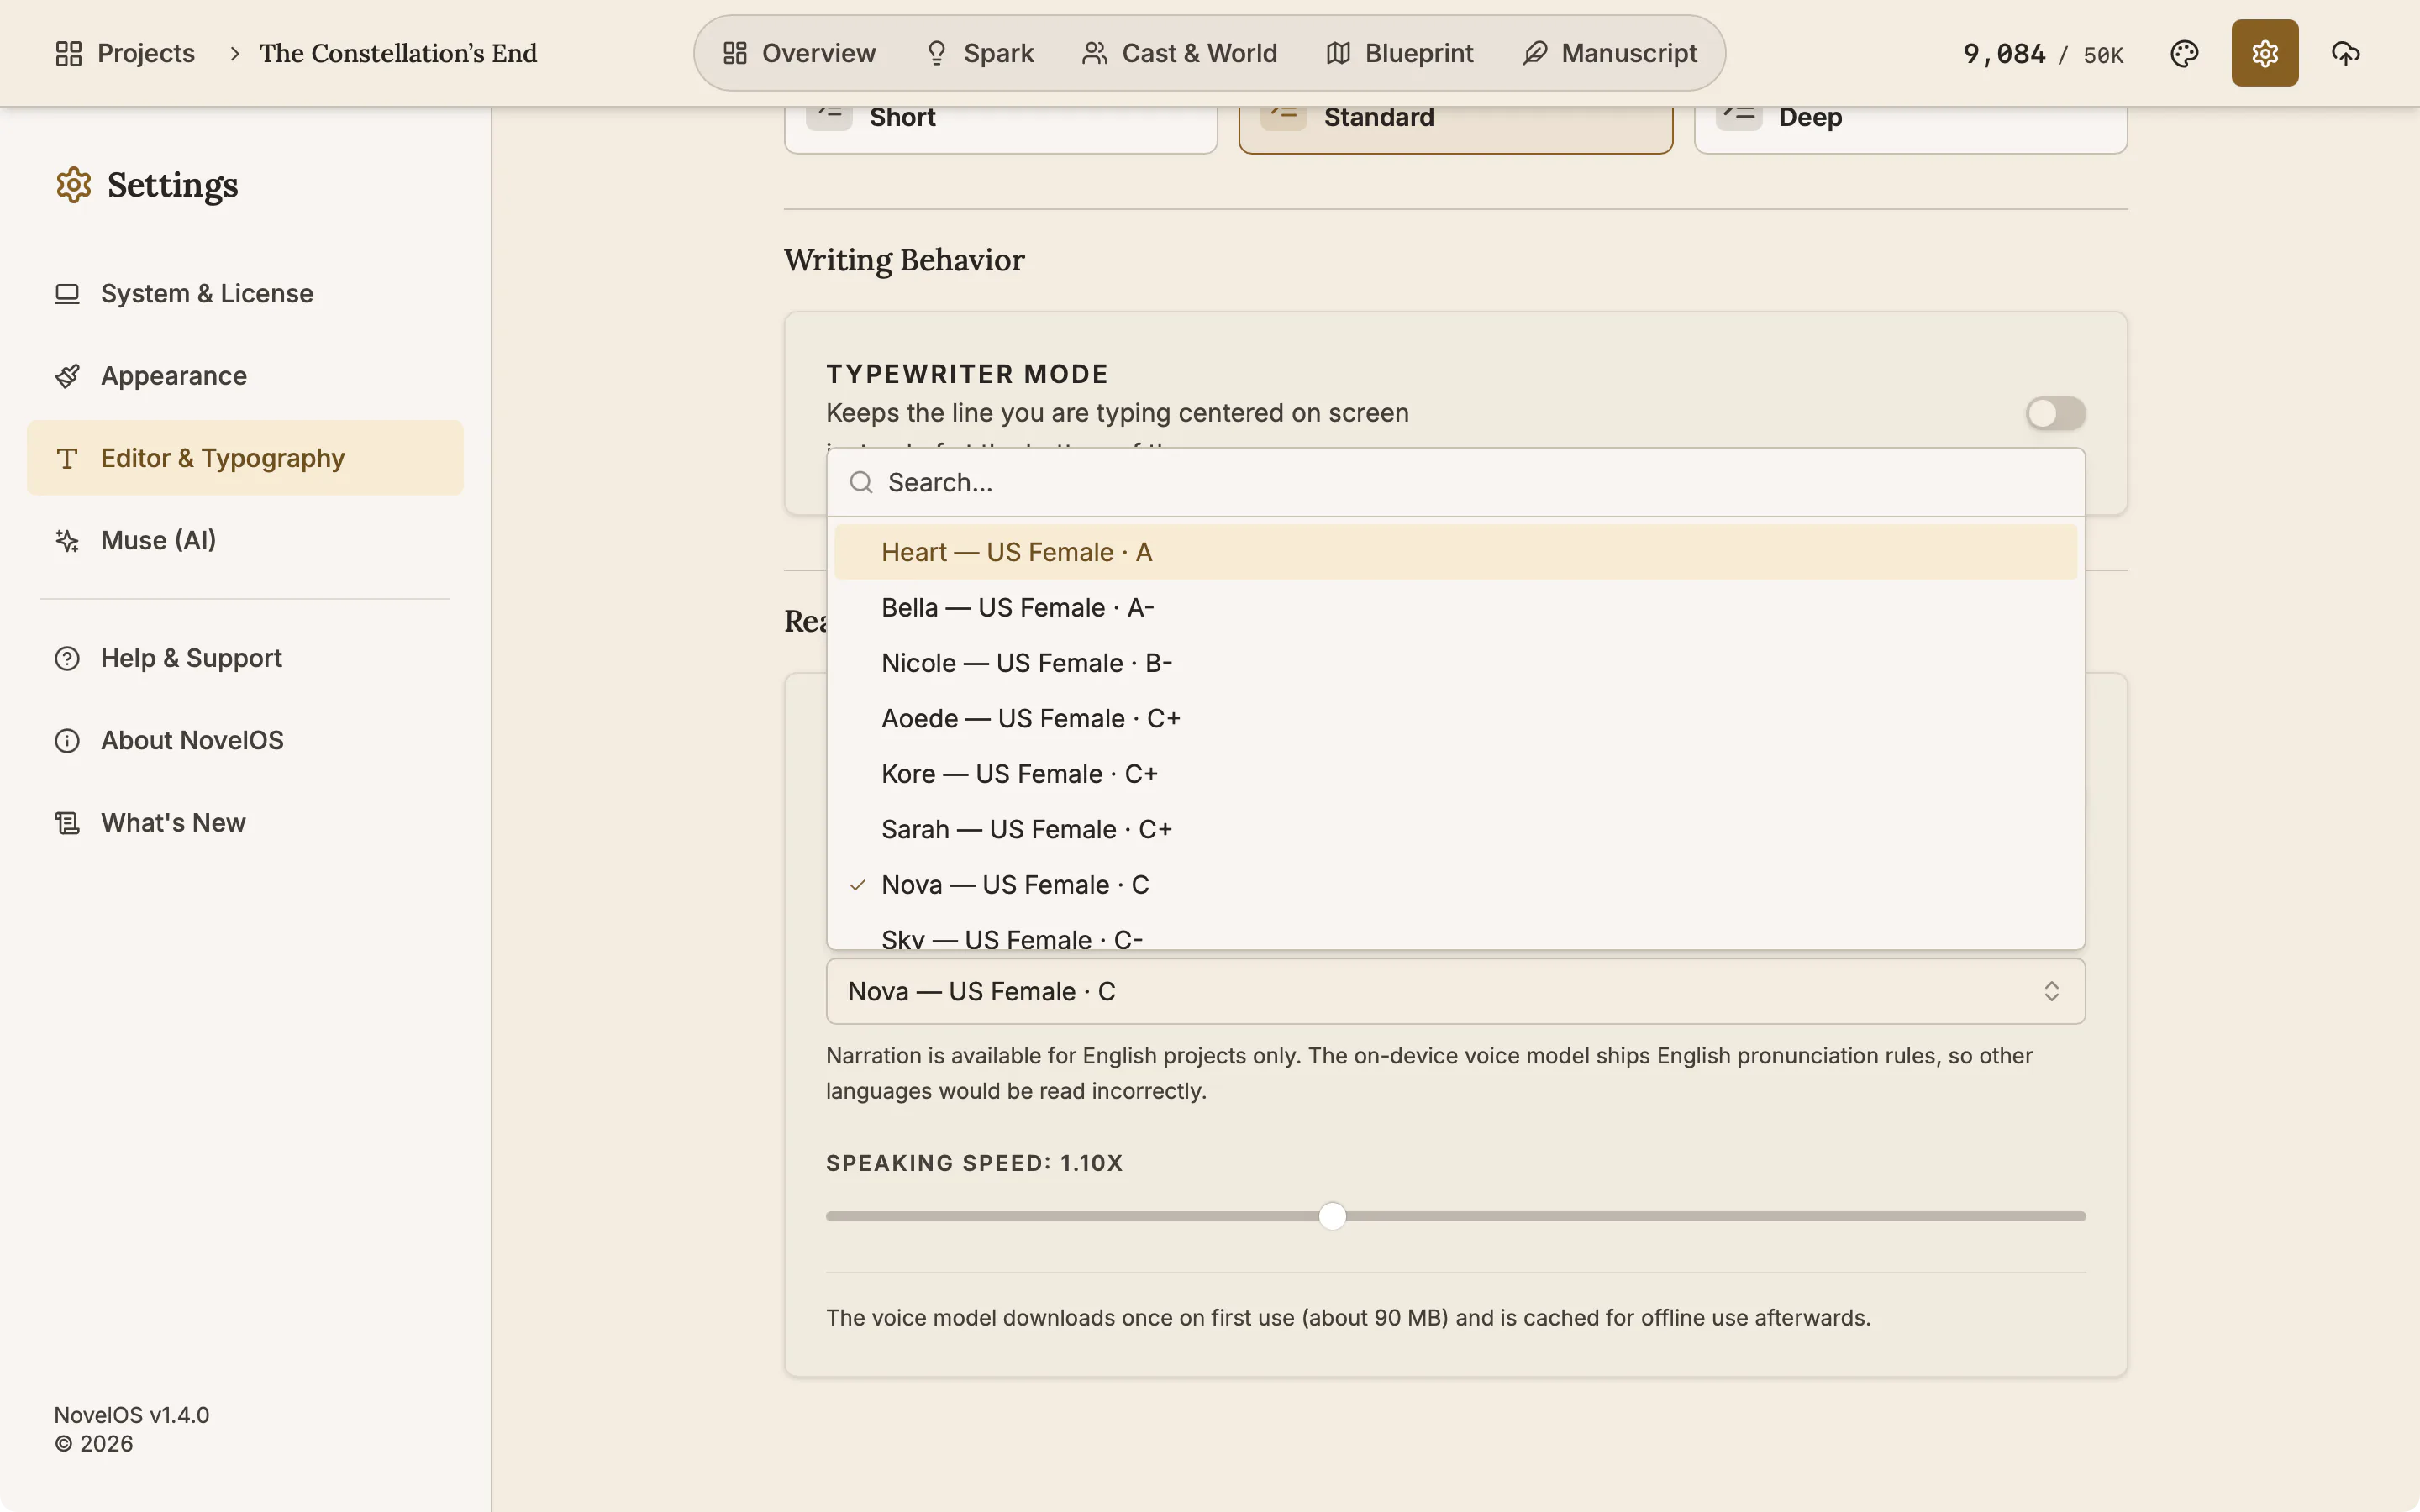Click the Appearance paintbrush icon
The width and height of the screenshot is (2420, 1512).
67,376
